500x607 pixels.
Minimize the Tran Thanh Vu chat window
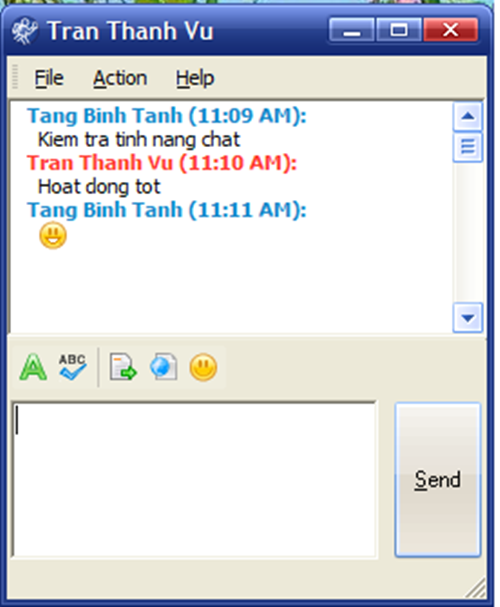(351, 30)
